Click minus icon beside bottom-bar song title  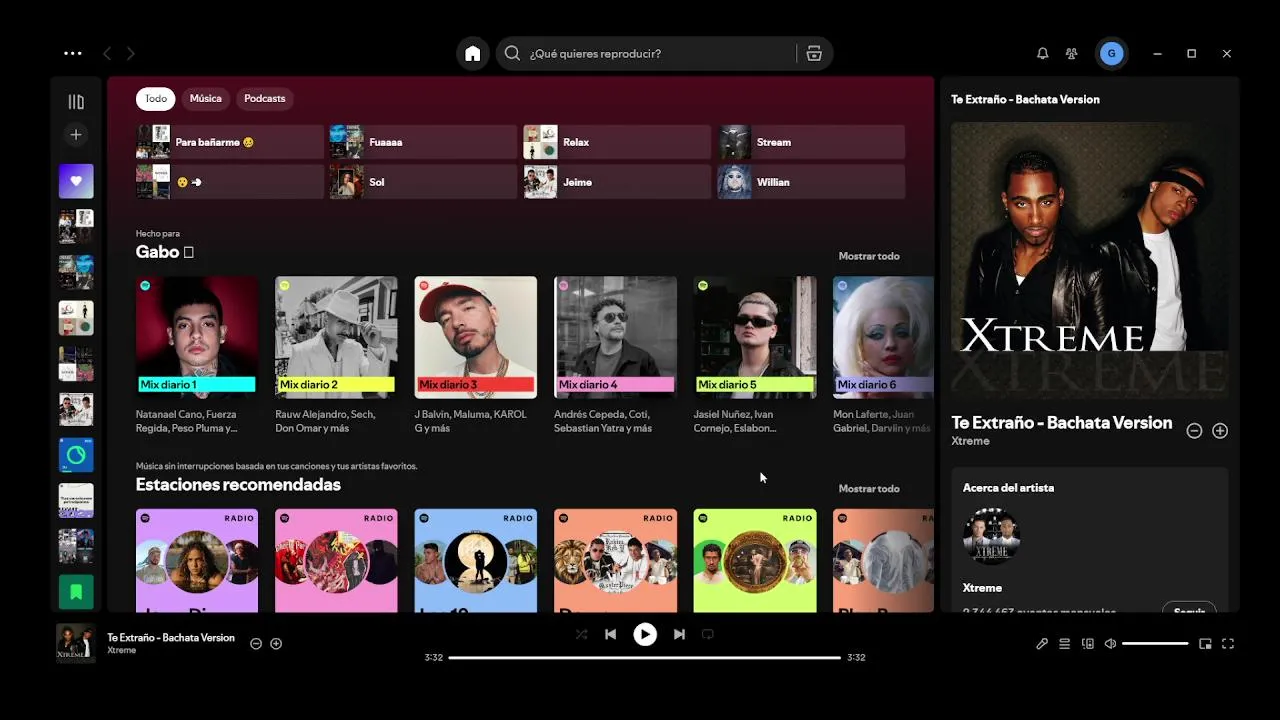click(256, 644)
